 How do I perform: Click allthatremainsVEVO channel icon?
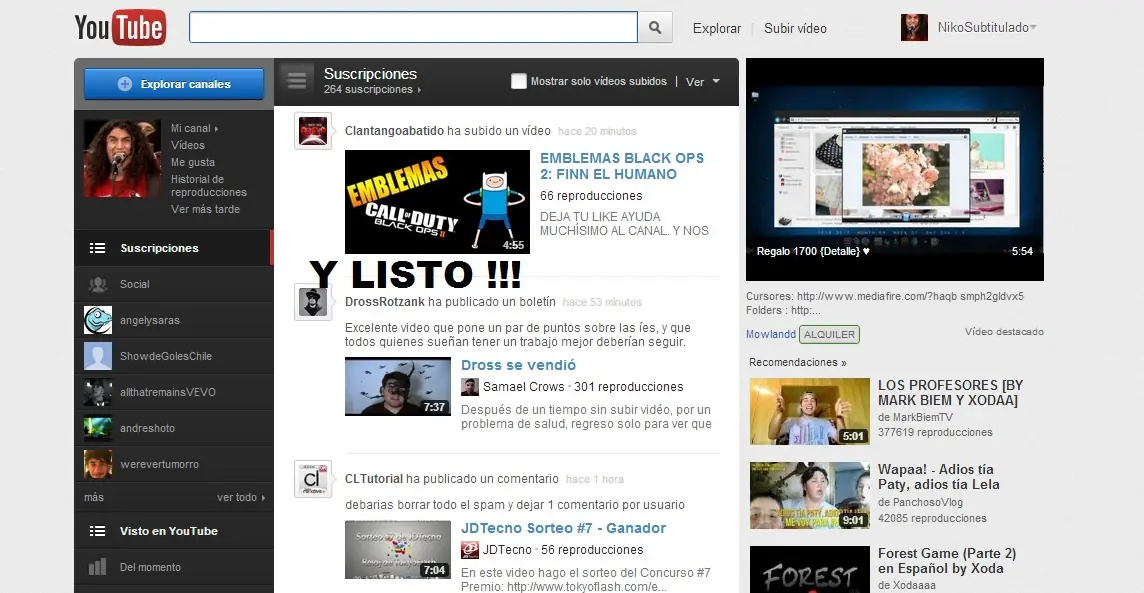click(x=98, y=392)
